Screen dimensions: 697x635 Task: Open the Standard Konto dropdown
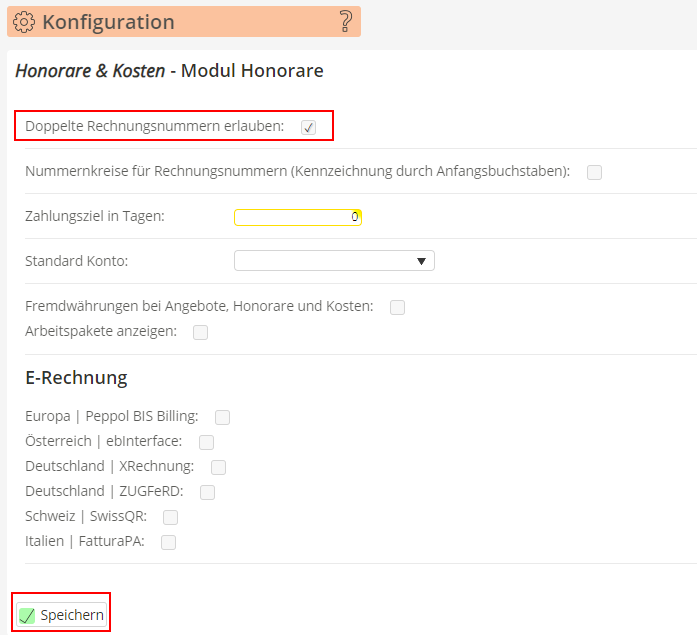click(333, 261)
